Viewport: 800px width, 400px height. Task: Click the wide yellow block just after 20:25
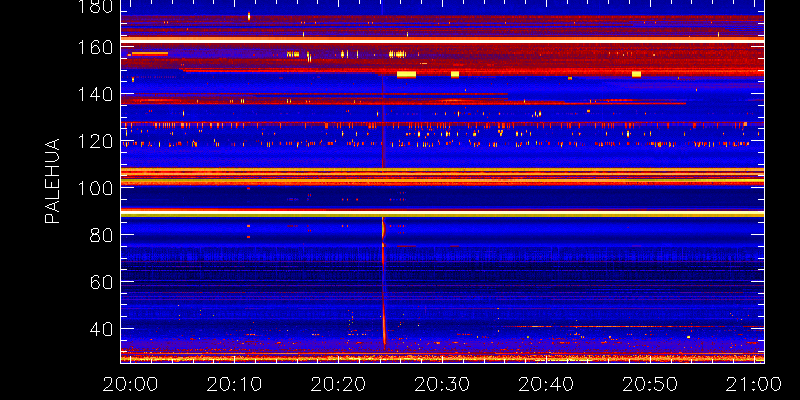tap(407, 74)
